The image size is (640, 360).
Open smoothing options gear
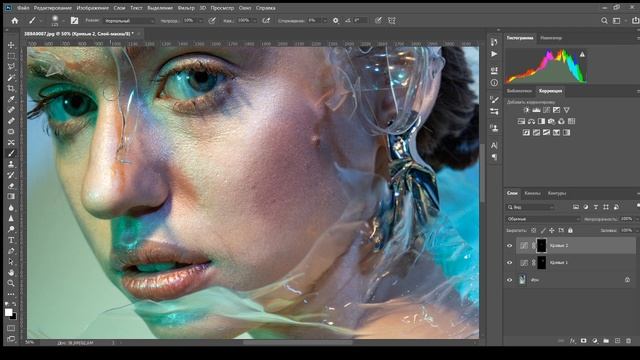click(x=336, y=20)
